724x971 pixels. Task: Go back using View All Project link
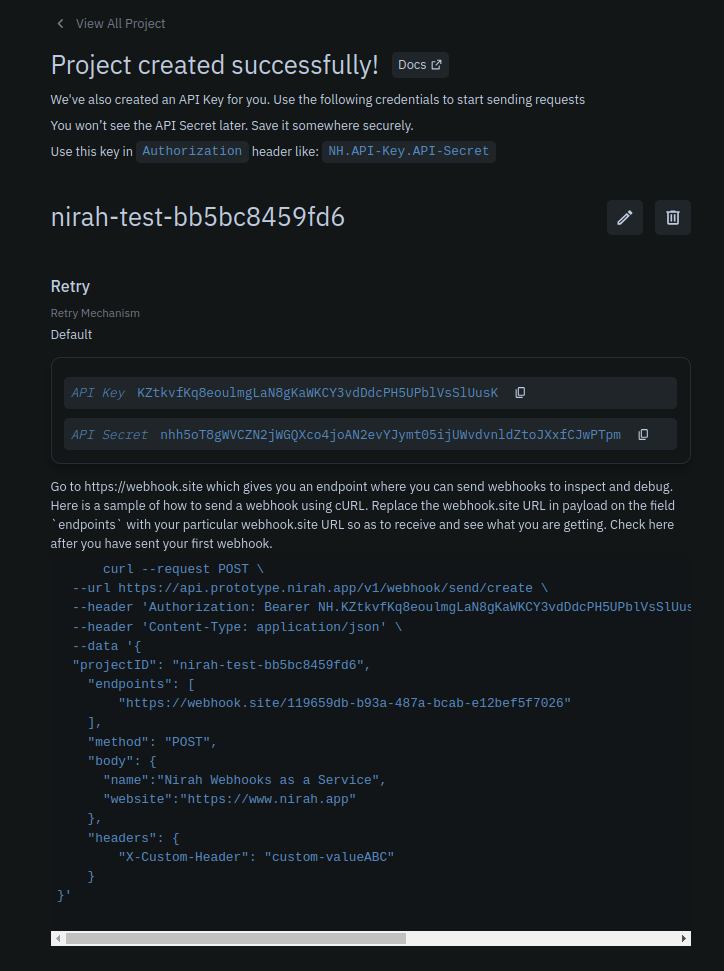pyautogui.click(x=120, y=23)
